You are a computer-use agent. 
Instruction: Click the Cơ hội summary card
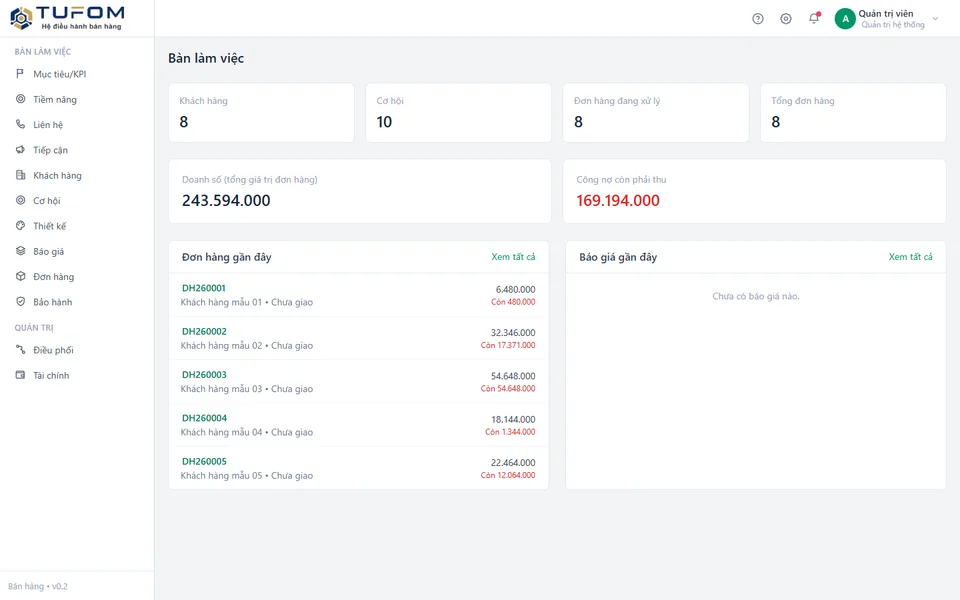[459, 113]
